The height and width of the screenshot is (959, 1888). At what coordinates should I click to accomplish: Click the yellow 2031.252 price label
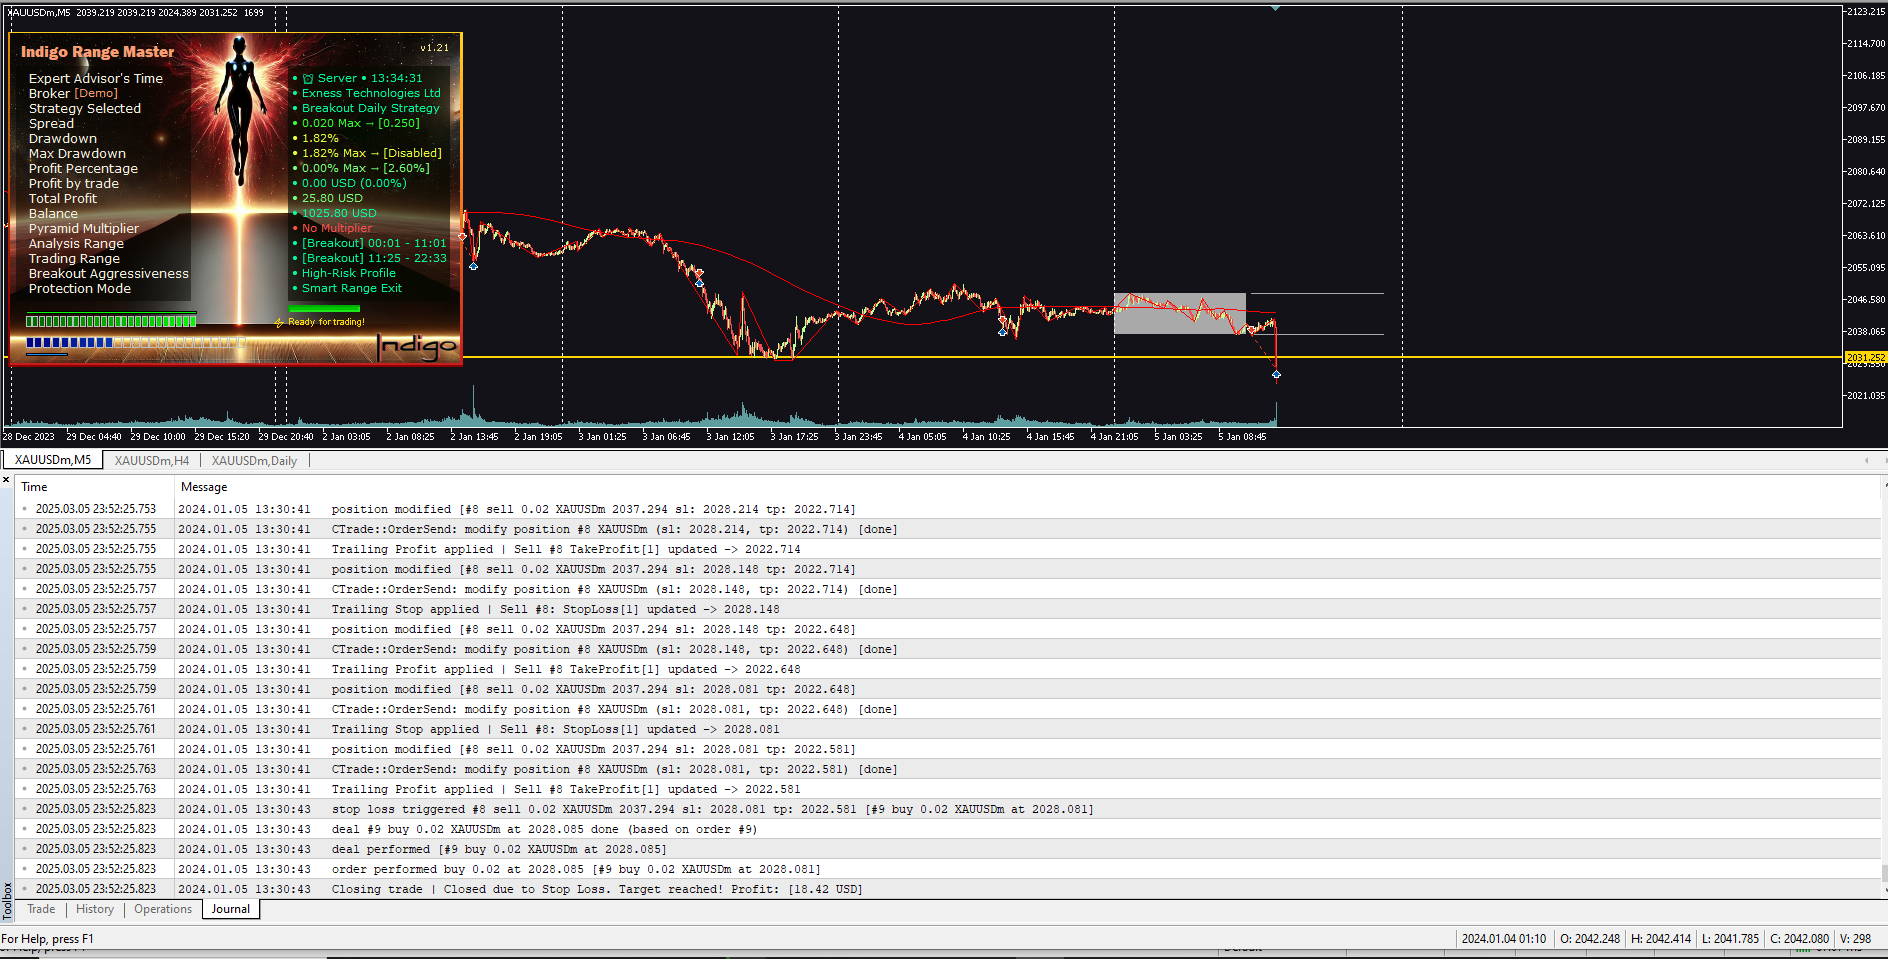[1865, 357]
